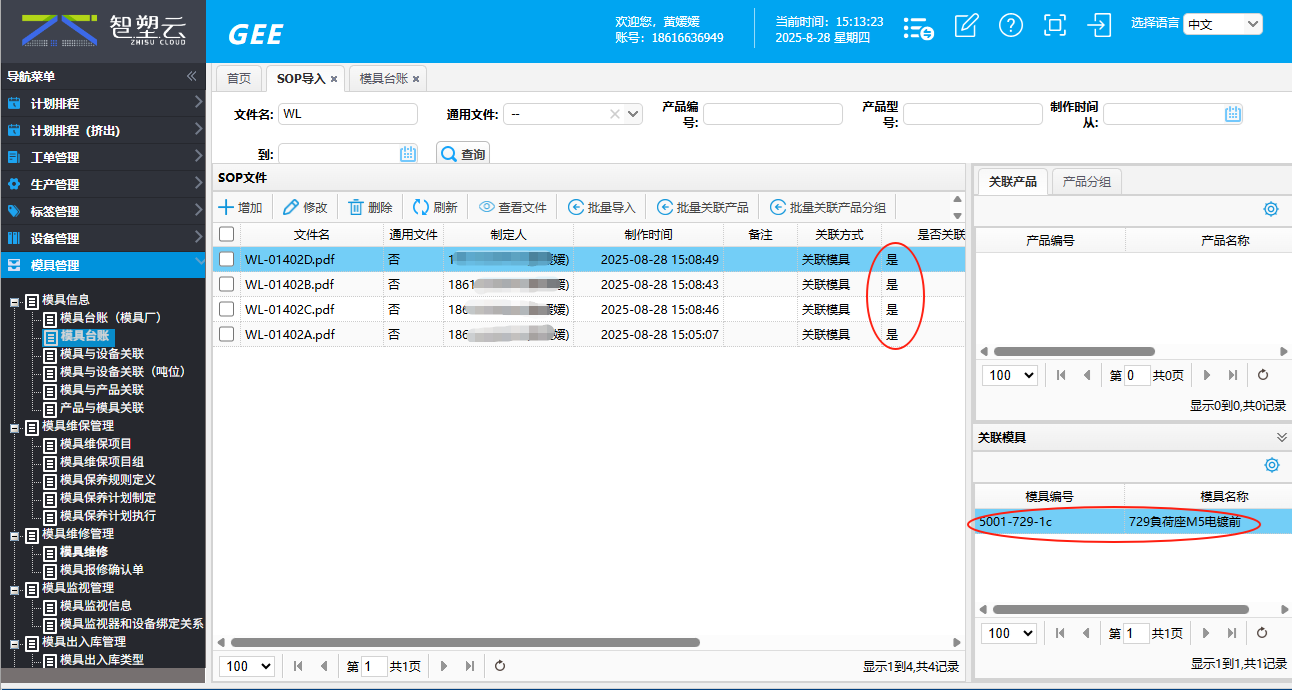
Task: Collapse the navigation menu sidebar arrows
Action: point(191,76)
